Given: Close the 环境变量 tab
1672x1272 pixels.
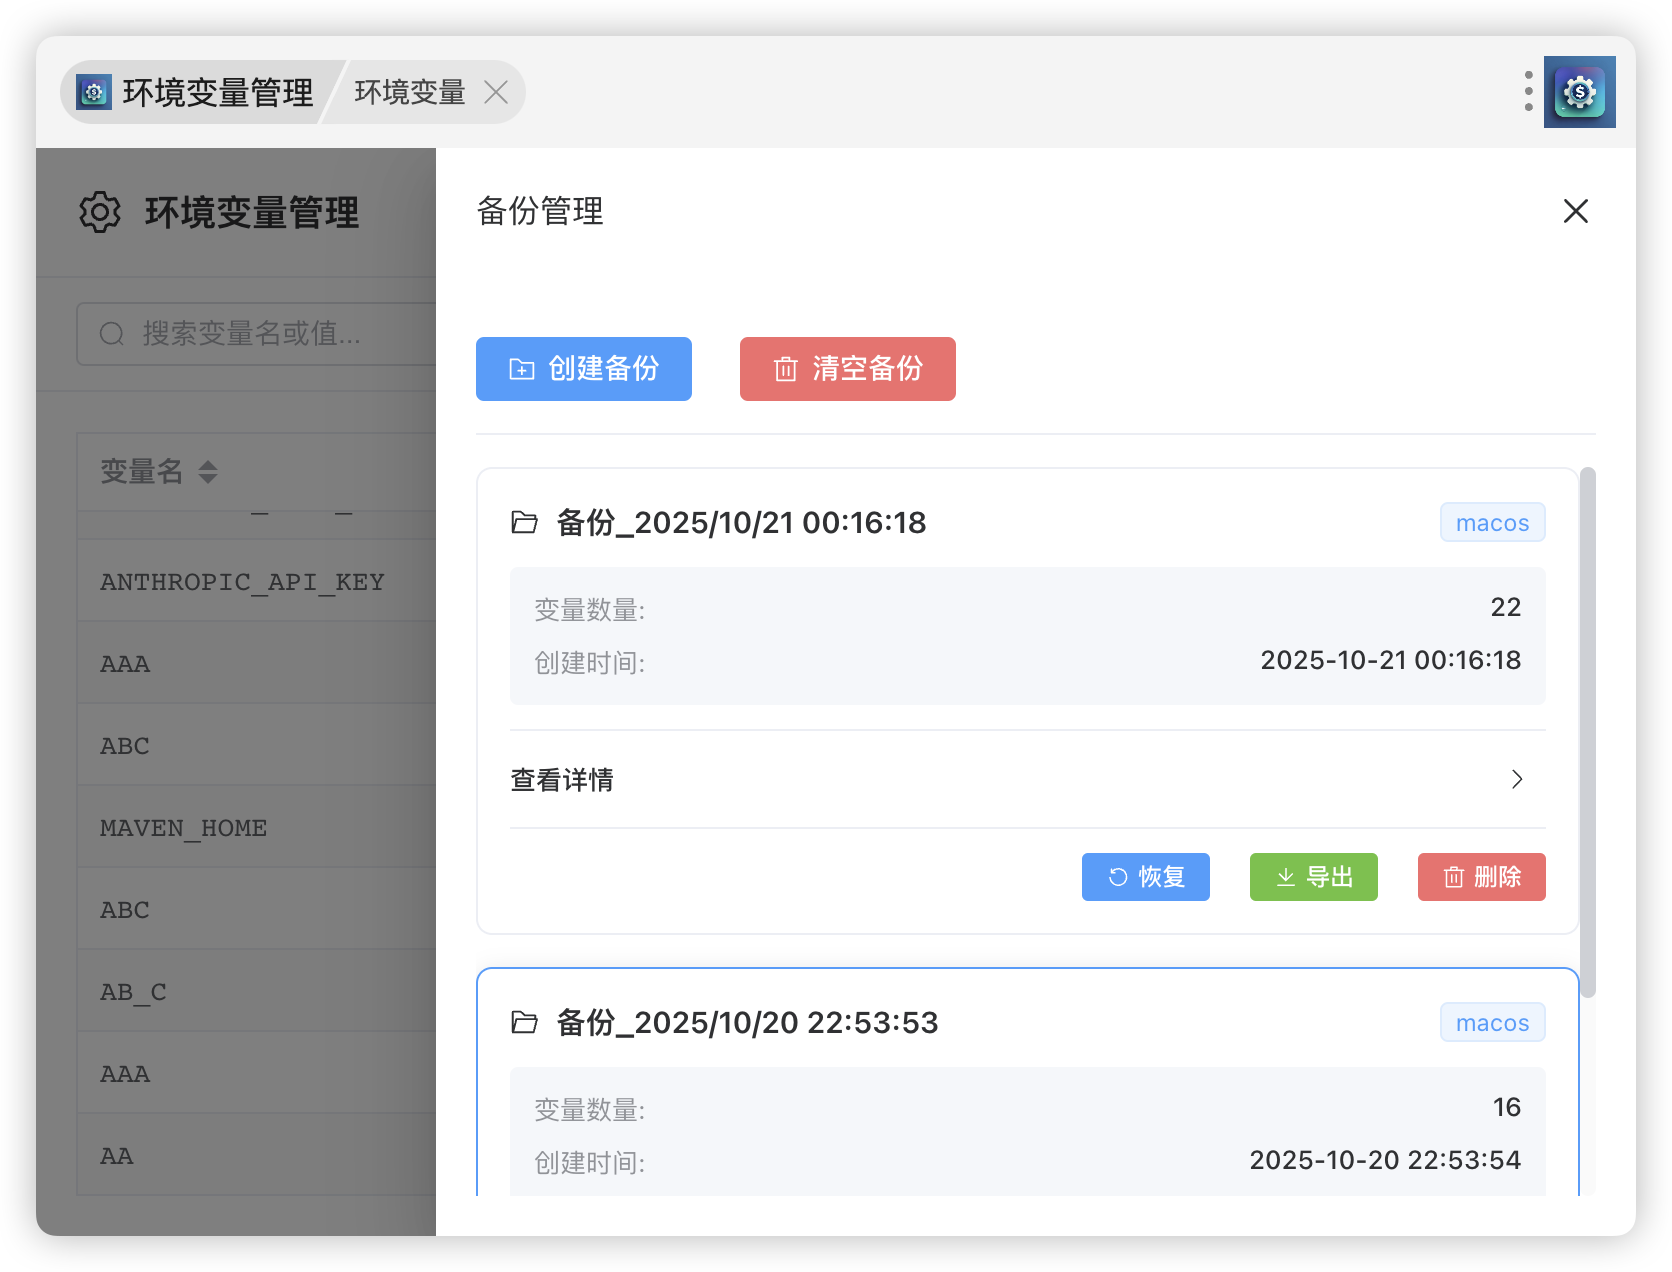Looking at the screenshot, I should pos(496,92).
